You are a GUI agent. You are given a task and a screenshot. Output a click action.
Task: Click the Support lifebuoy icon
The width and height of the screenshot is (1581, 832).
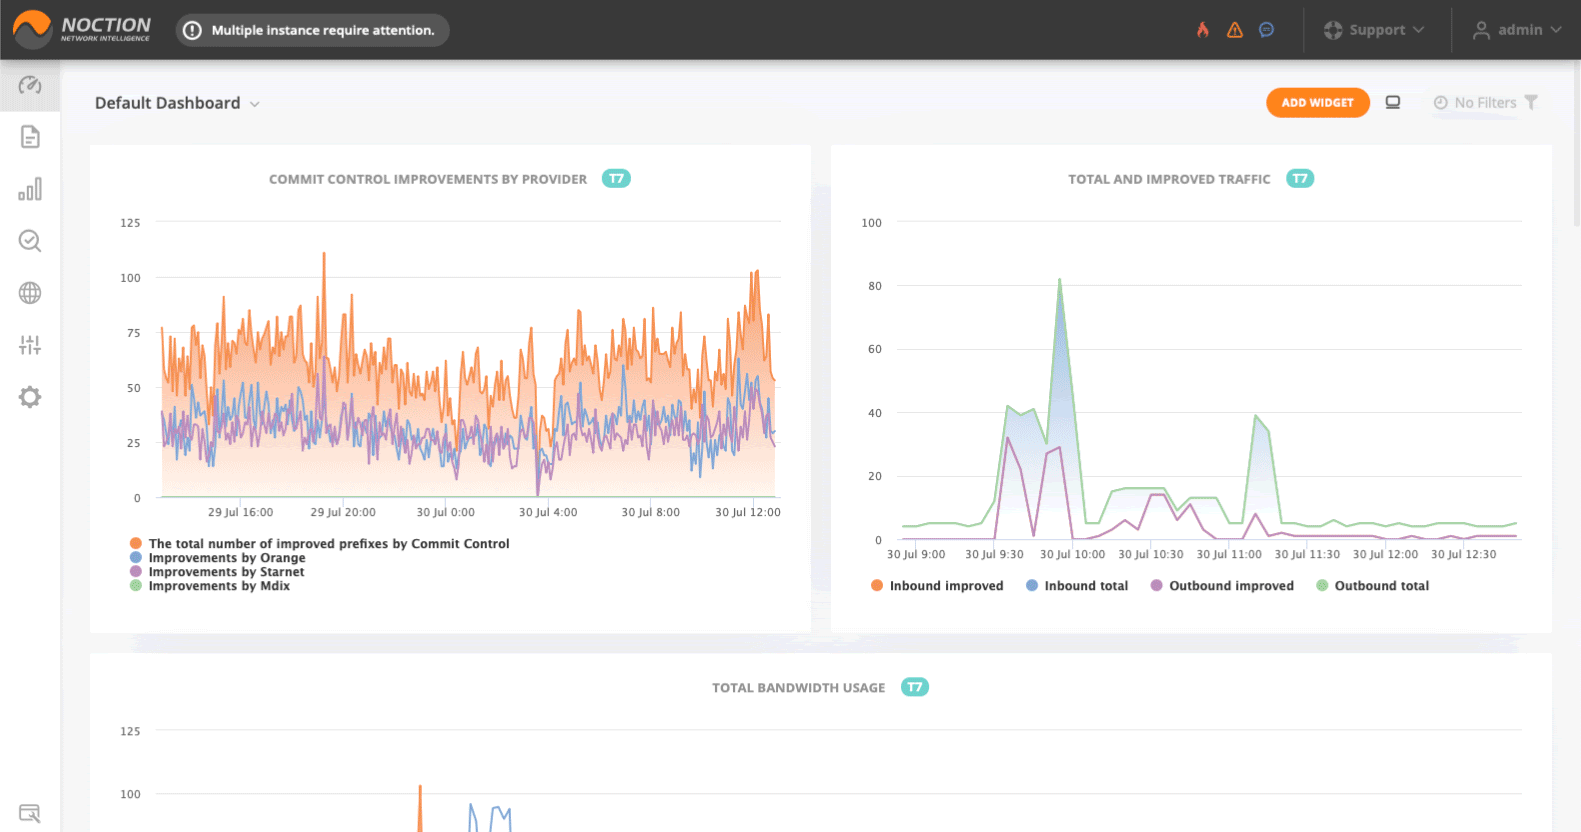1333,30
